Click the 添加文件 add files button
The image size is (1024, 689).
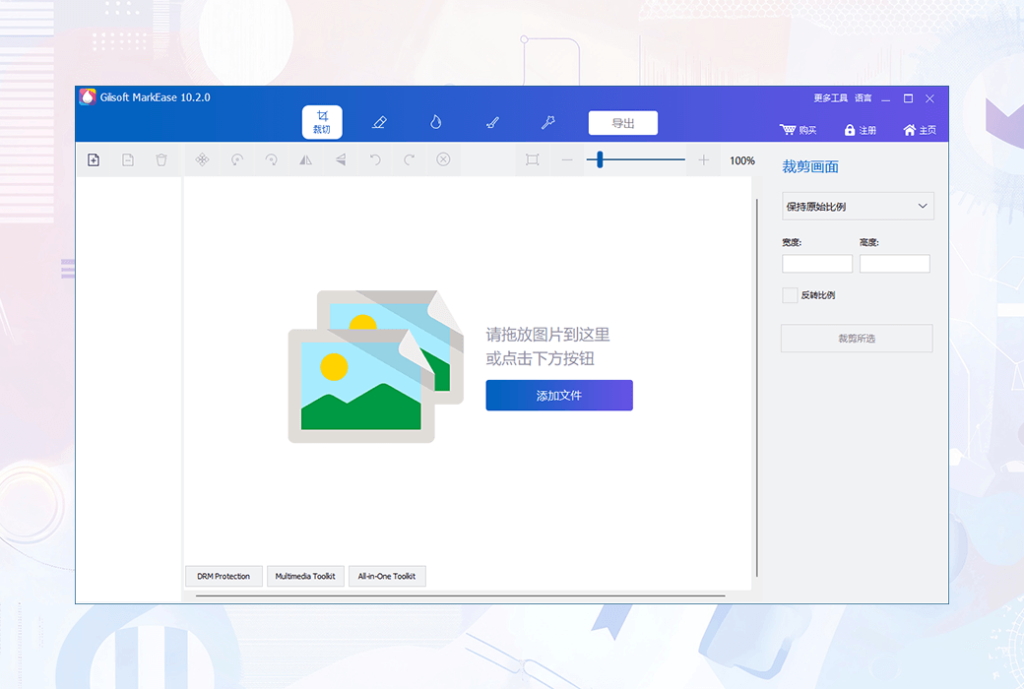coord(559,395)
